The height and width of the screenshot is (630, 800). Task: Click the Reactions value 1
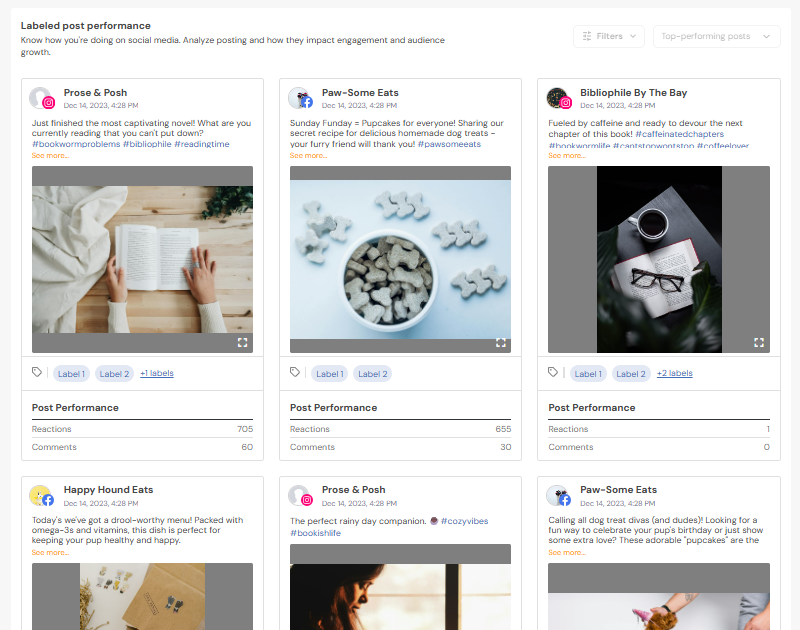(x=768, y=429)
